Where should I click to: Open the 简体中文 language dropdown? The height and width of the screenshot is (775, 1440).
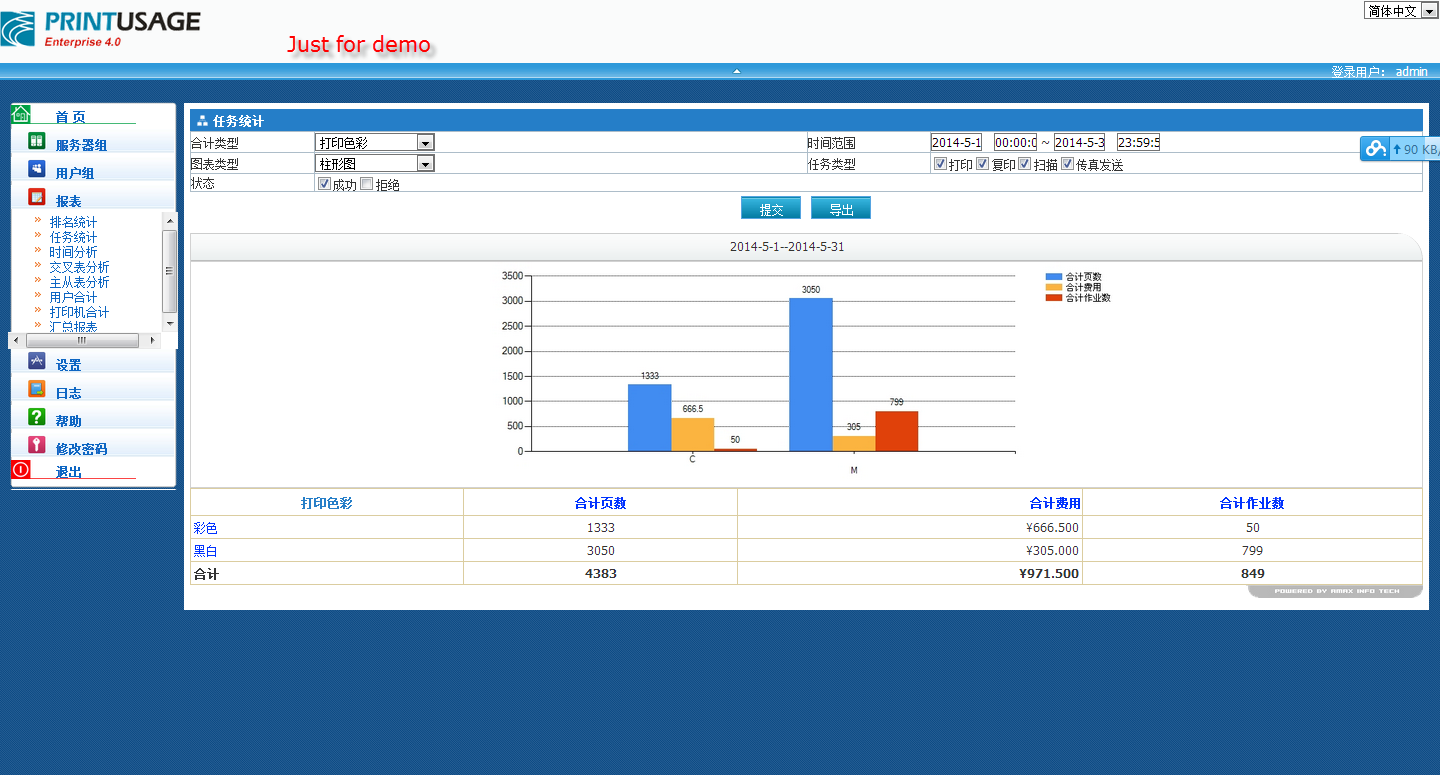(1400, 10)
